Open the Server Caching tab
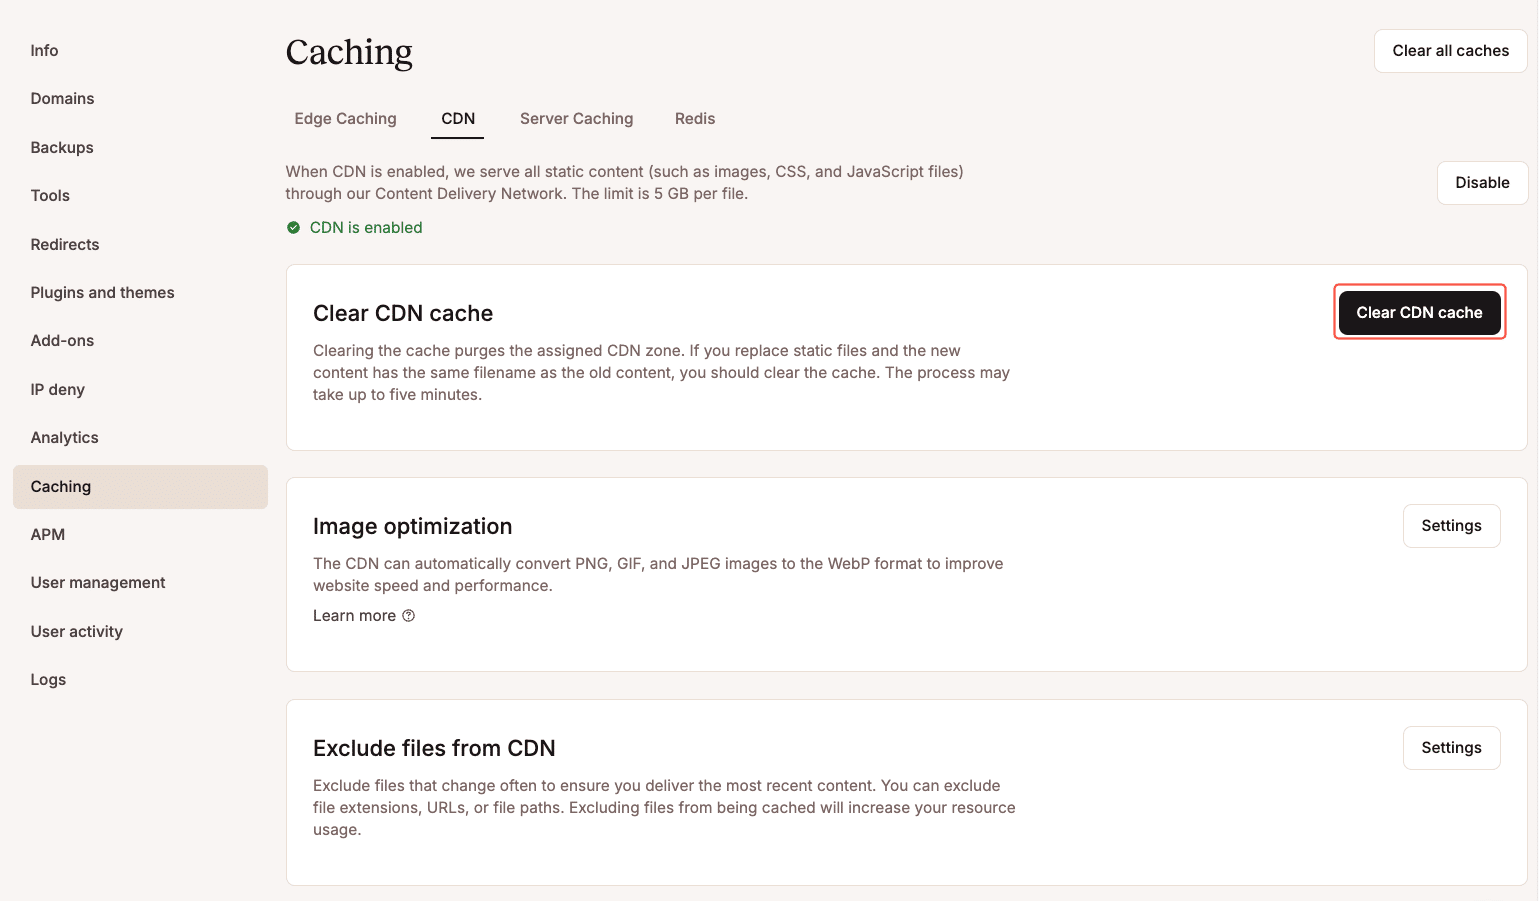1539x901 pixels. (x=576, y=118)
